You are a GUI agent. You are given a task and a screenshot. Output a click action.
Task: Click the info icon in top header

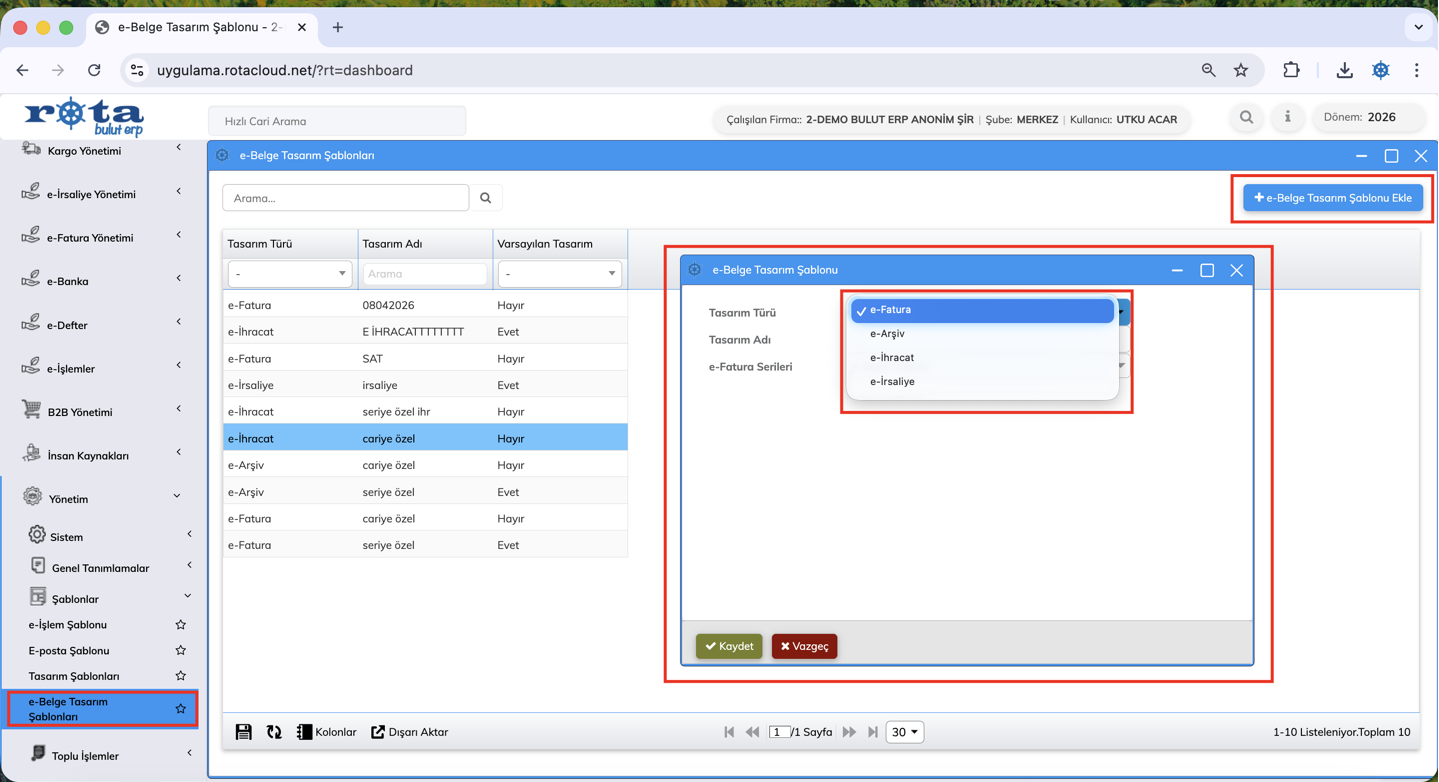(1287, 117)
